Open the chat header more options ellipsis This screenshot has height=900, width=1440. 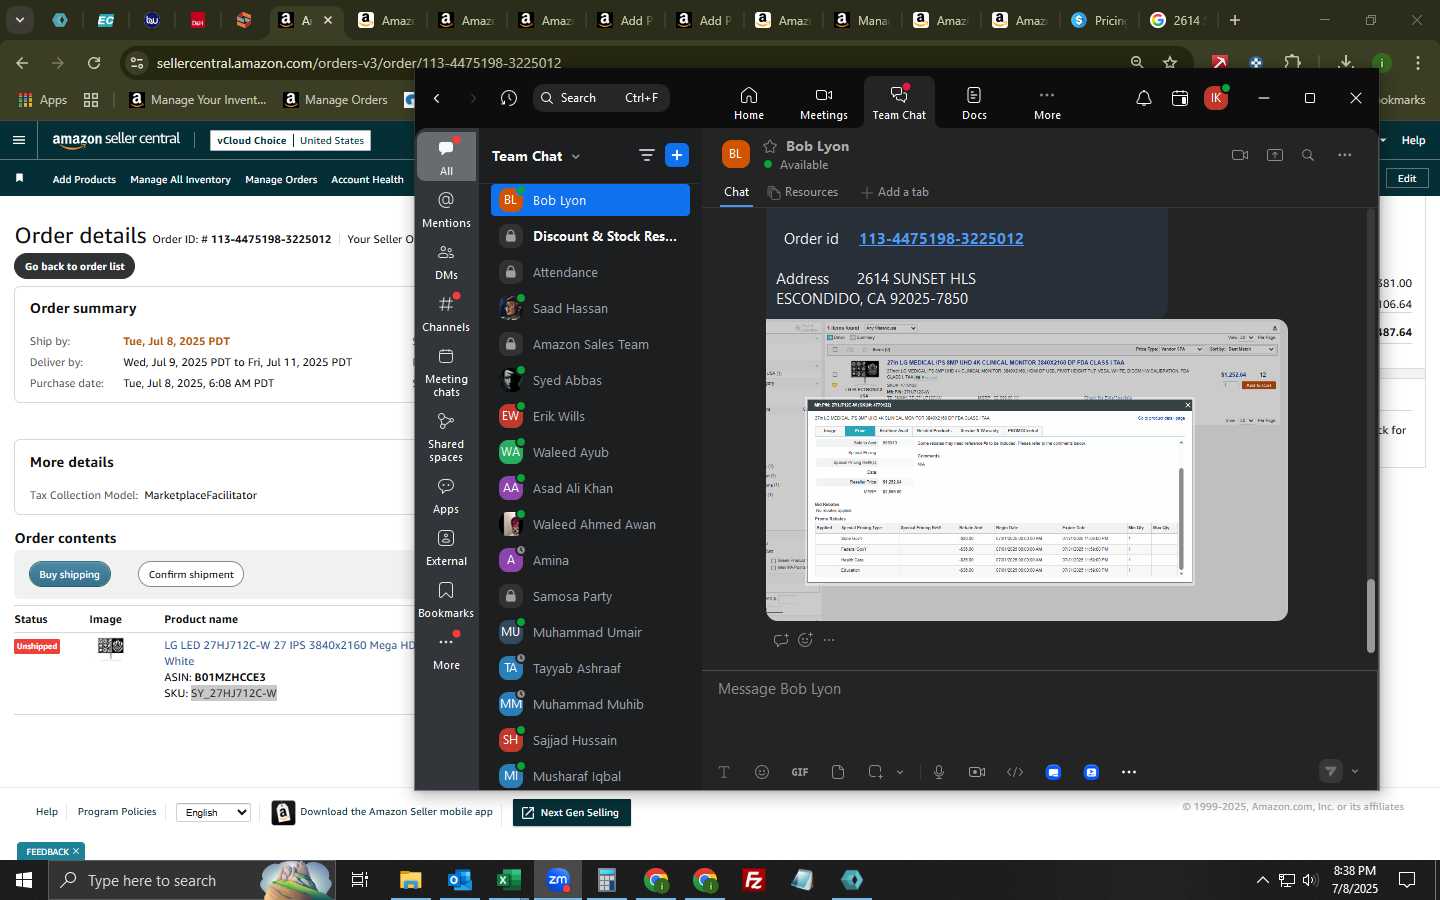tap(1345, 155)
